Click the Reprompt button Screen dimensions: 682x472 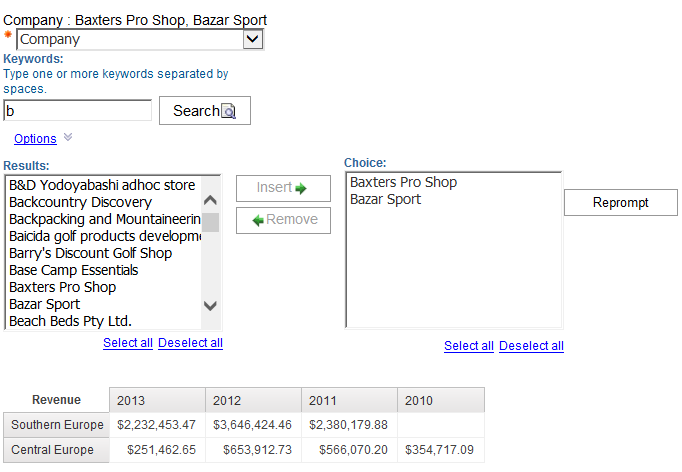pyautogui.click(x=621, y=202)
